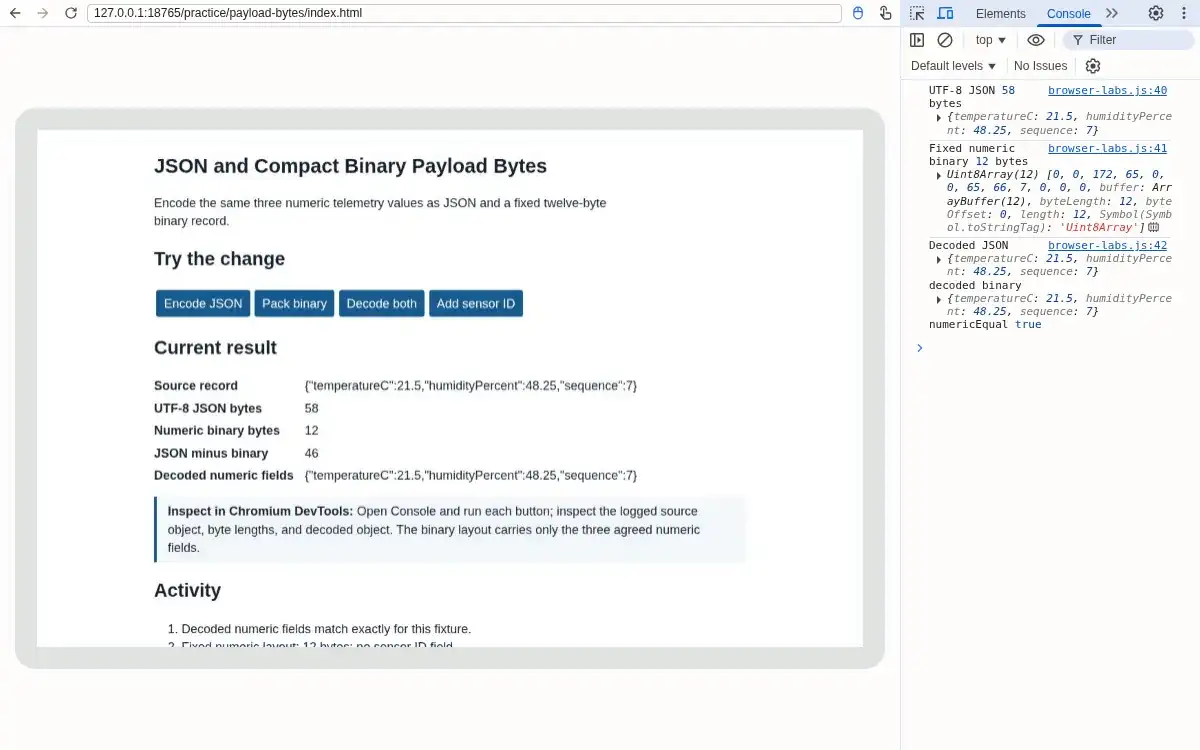Screen dimensions: 1200x750
Task: Click the 'Source record' label
Action: [196, 385]
